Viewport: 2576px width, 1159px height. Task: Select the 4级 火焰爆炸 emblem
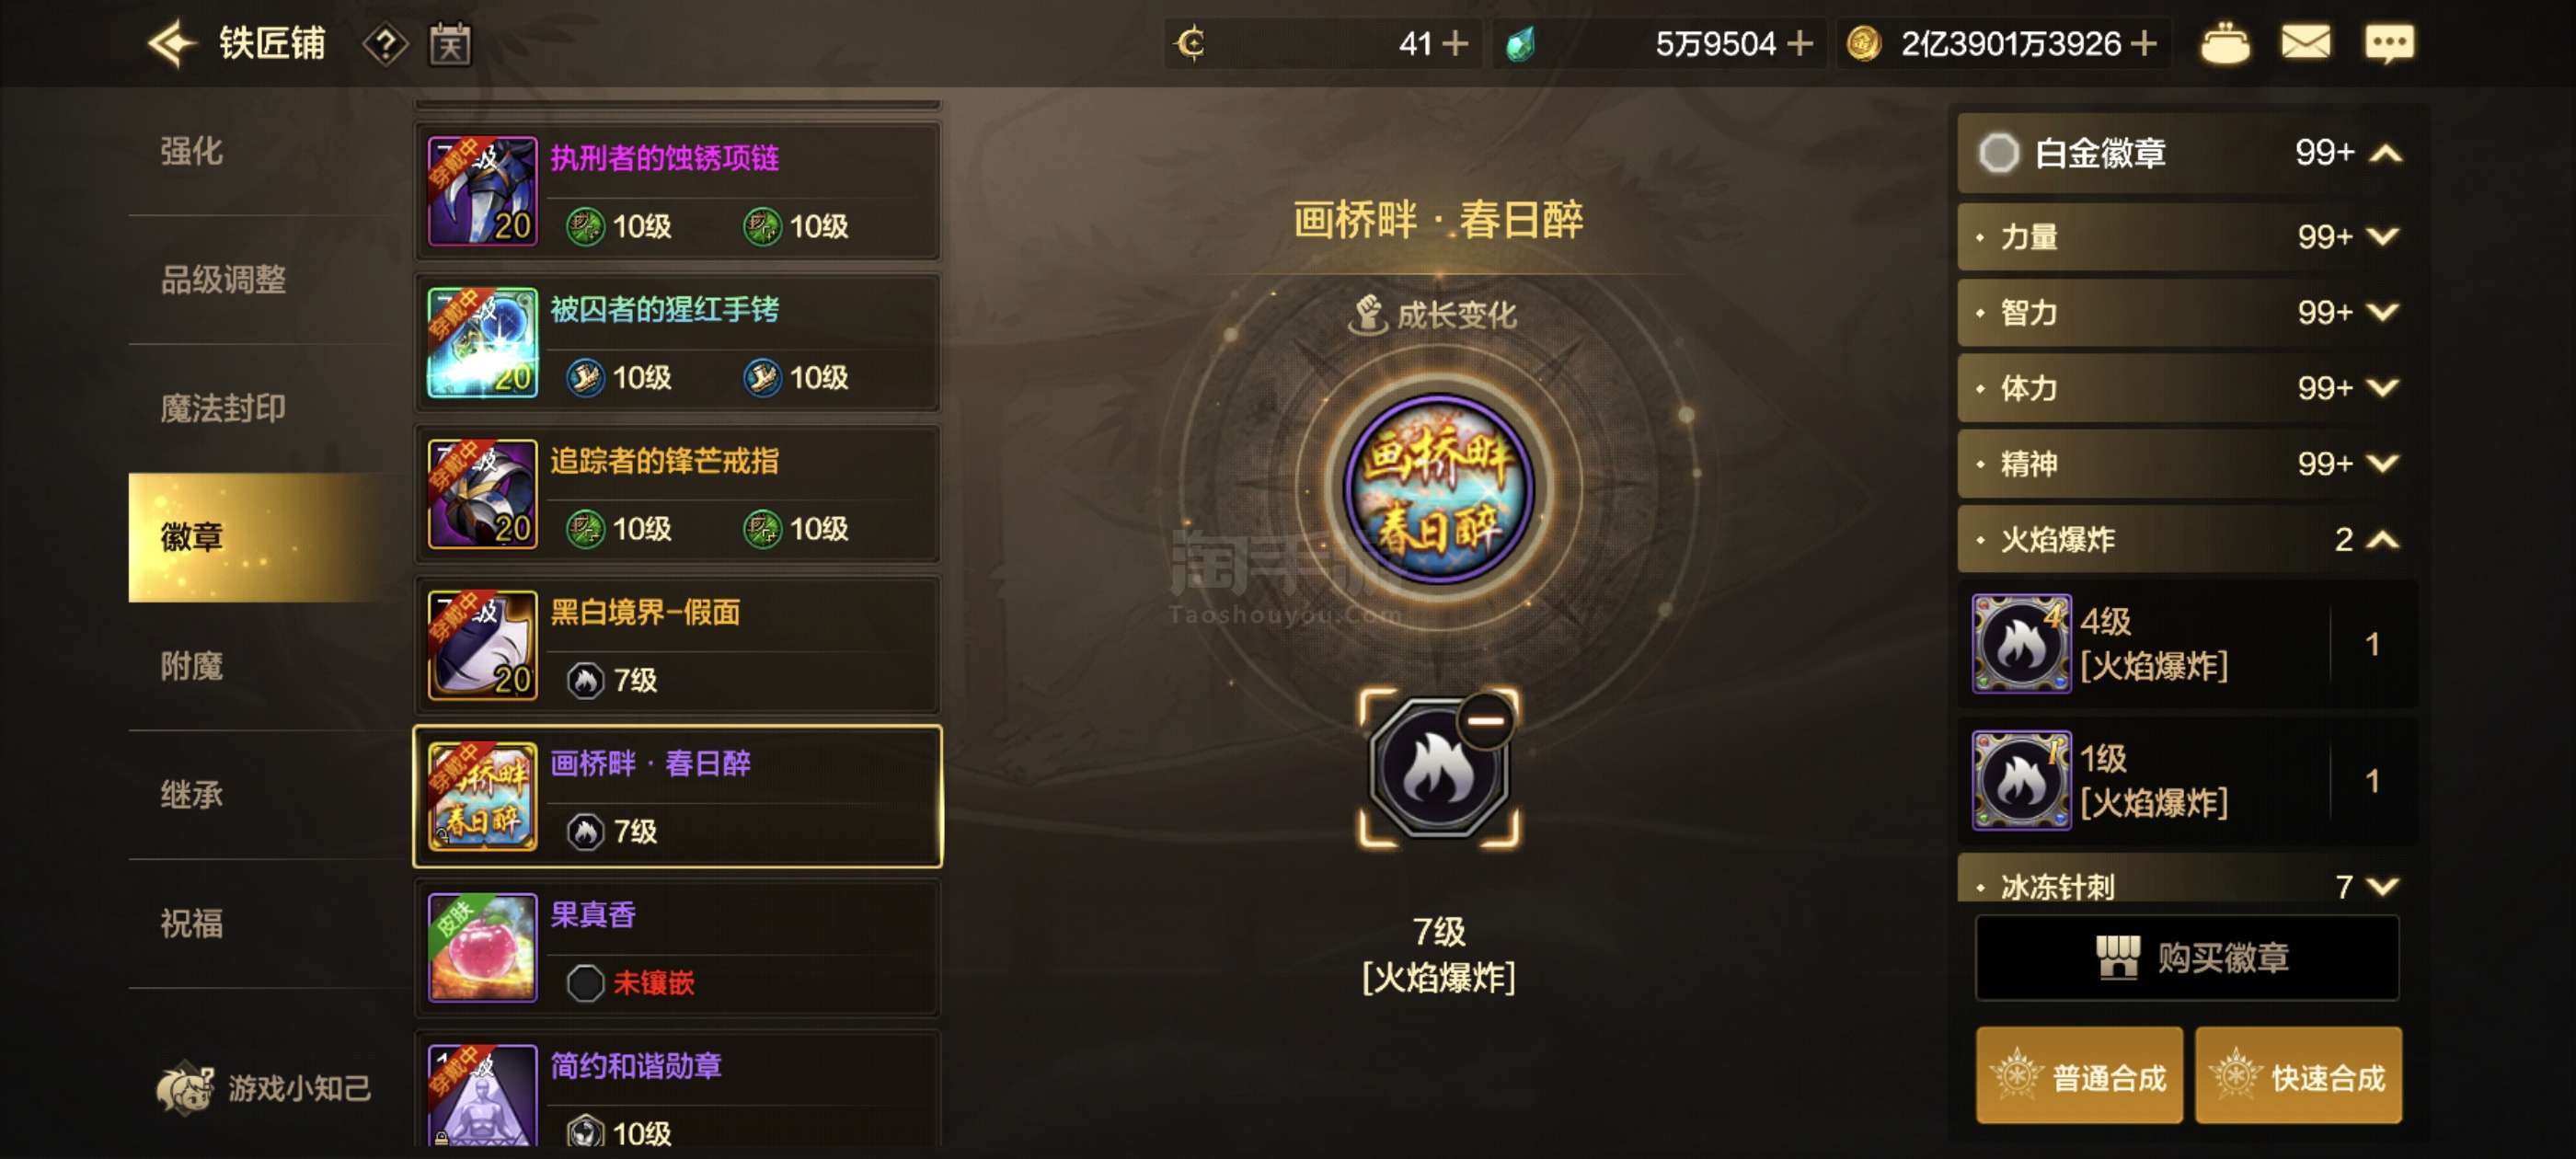click(x=2186, y=644)
